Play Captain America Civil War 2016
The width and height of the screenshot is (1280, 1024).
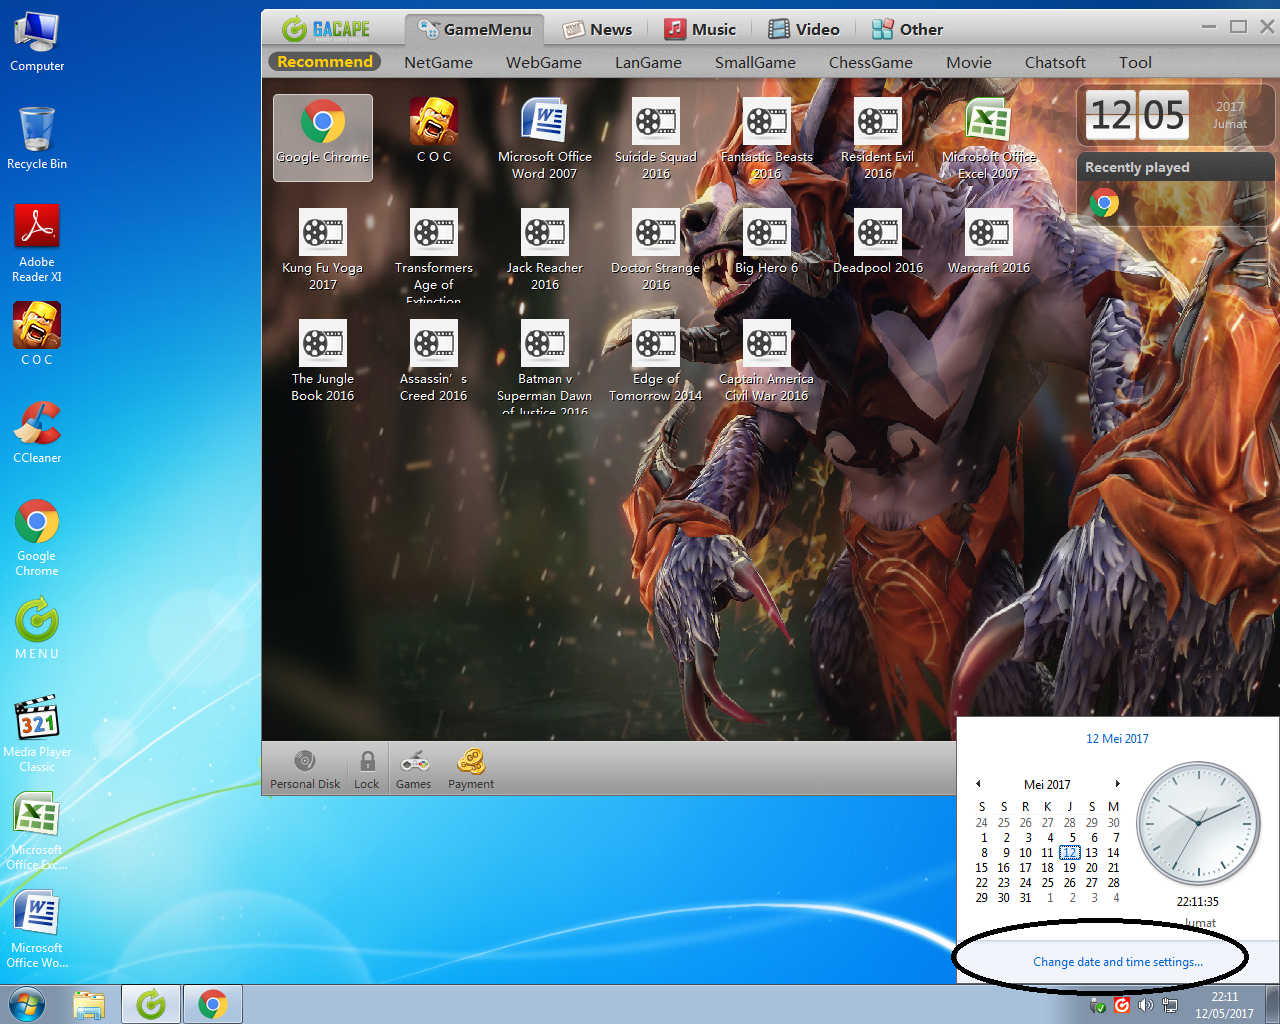click(x=767, y=361)
